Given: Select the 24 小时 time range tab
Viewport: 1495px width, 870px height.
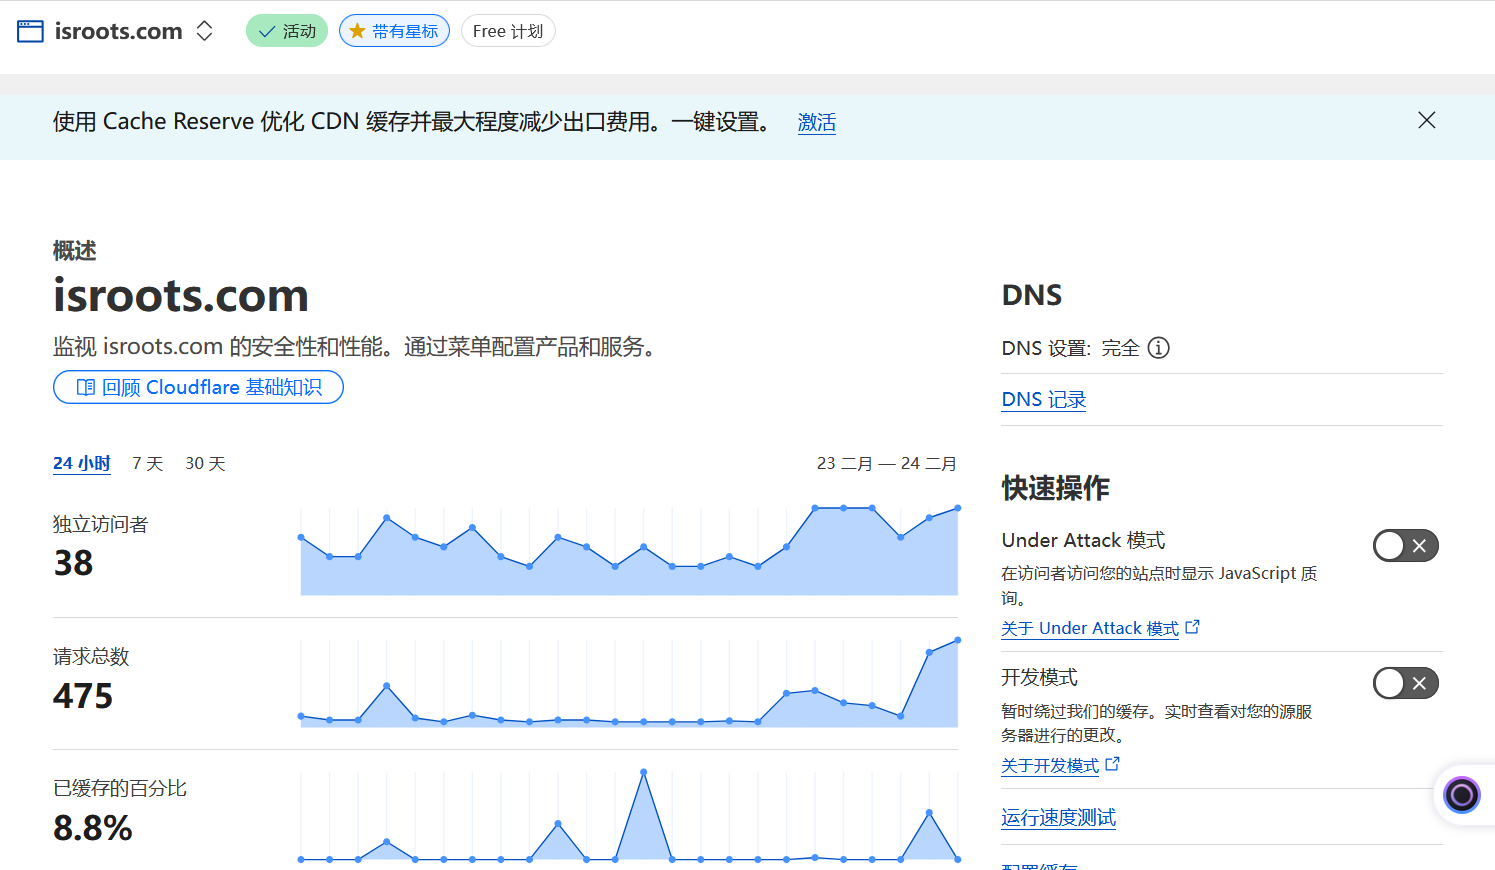Looking at the screenshot, I should pos(82,463).
